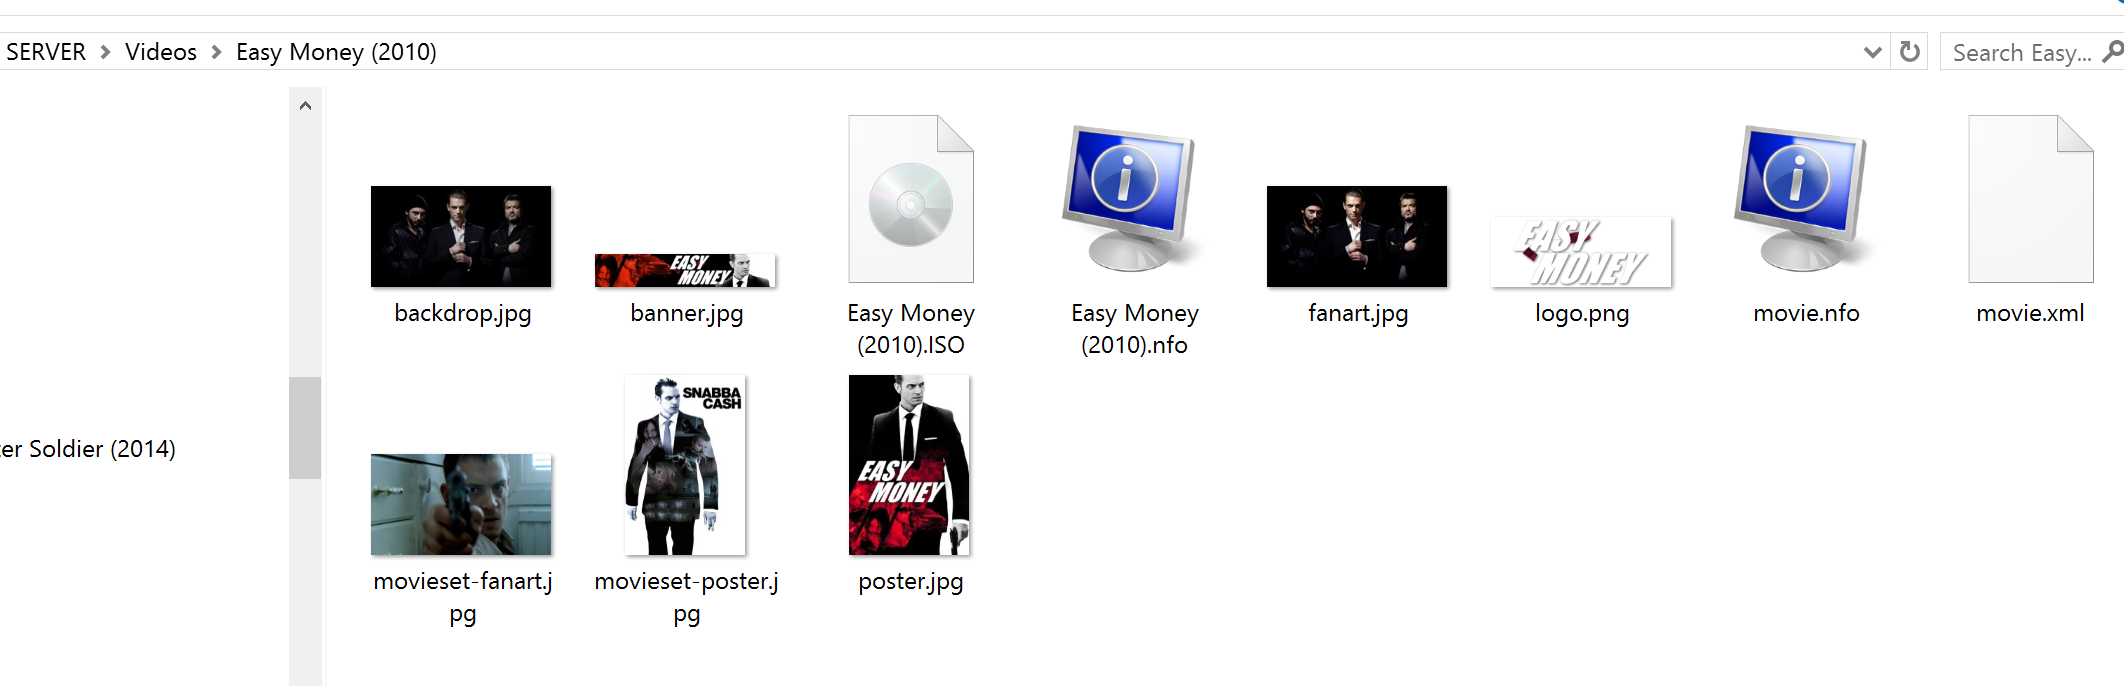This screenshot has height=686, width=2124.
Task: Click the refresh icon in address bar
Action: (x=1909, y=52)
